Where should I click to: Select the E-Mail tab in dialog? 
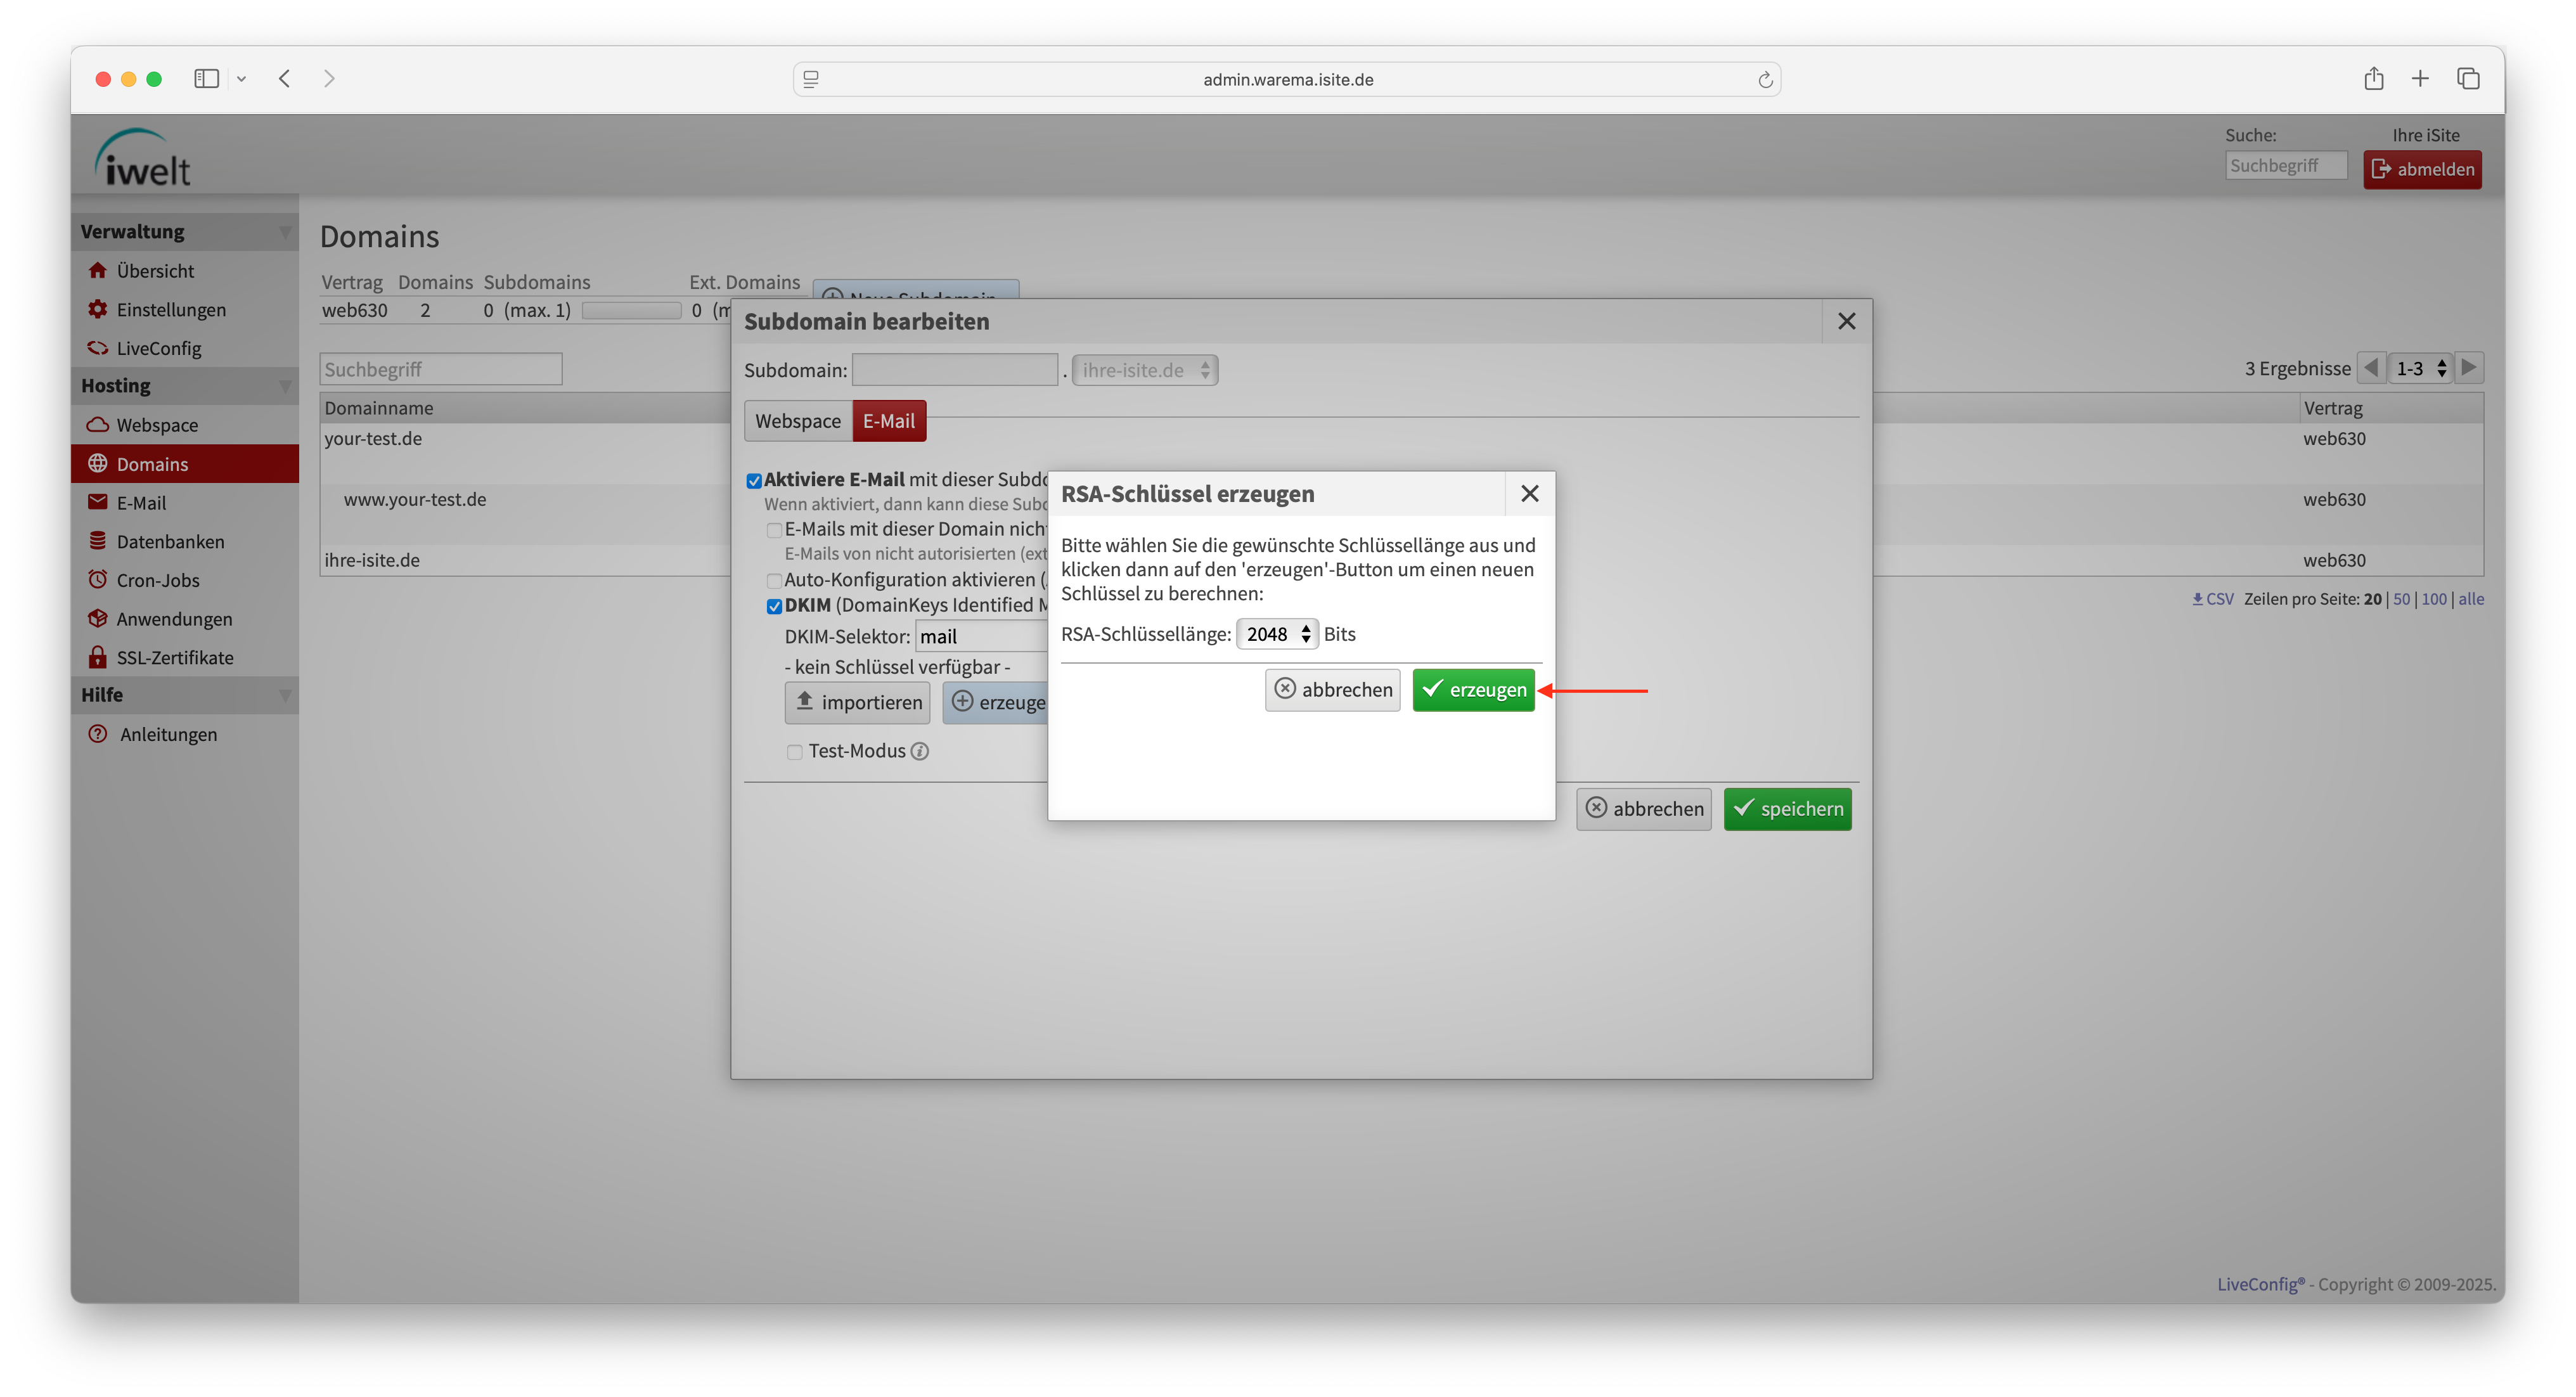[888, 421]
